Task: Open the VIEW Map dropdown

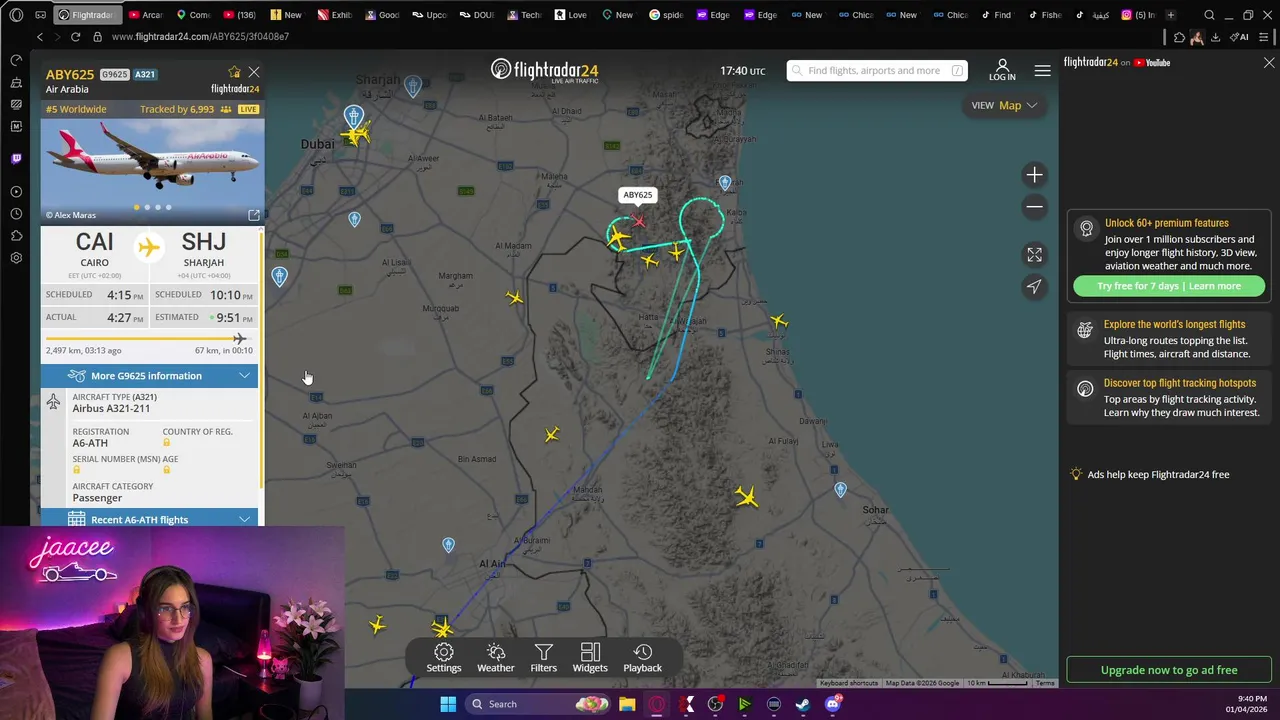Action: tap(1004, 105)
